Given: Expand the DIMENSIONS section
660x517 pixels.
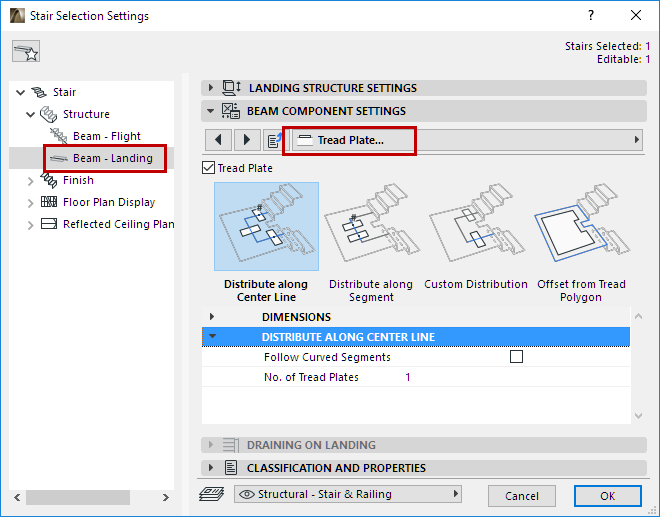Looking at the screenshot, I should click(212, 317).
